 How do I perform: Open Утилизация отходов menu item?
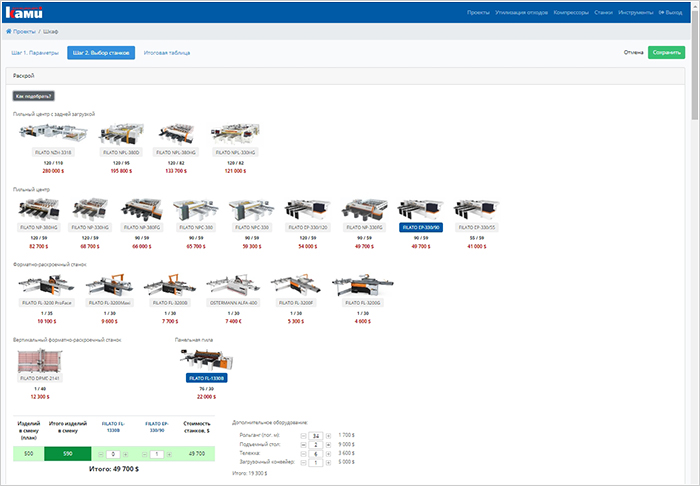click(x=521, y=12)
